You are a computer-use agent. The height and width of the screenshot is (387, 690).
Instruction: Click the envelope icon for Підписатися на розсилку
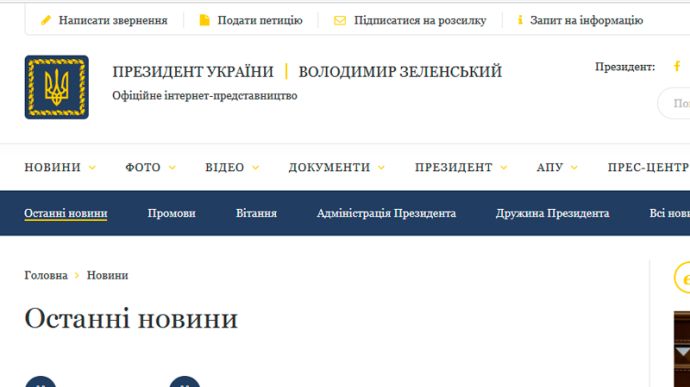(340, 20)
